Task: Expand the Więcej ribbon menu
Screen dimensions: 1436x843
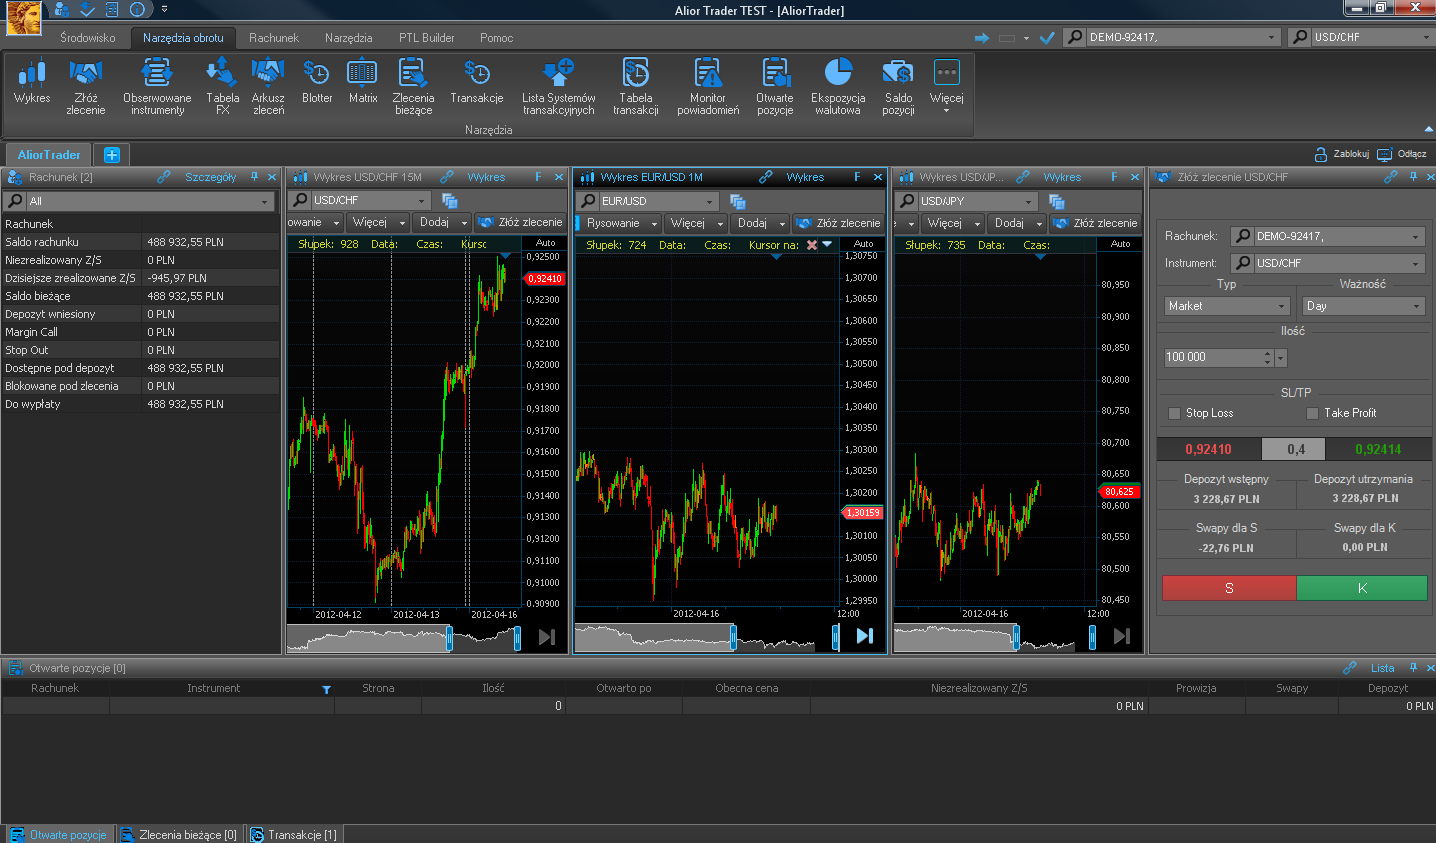Action: coord(946,87)
